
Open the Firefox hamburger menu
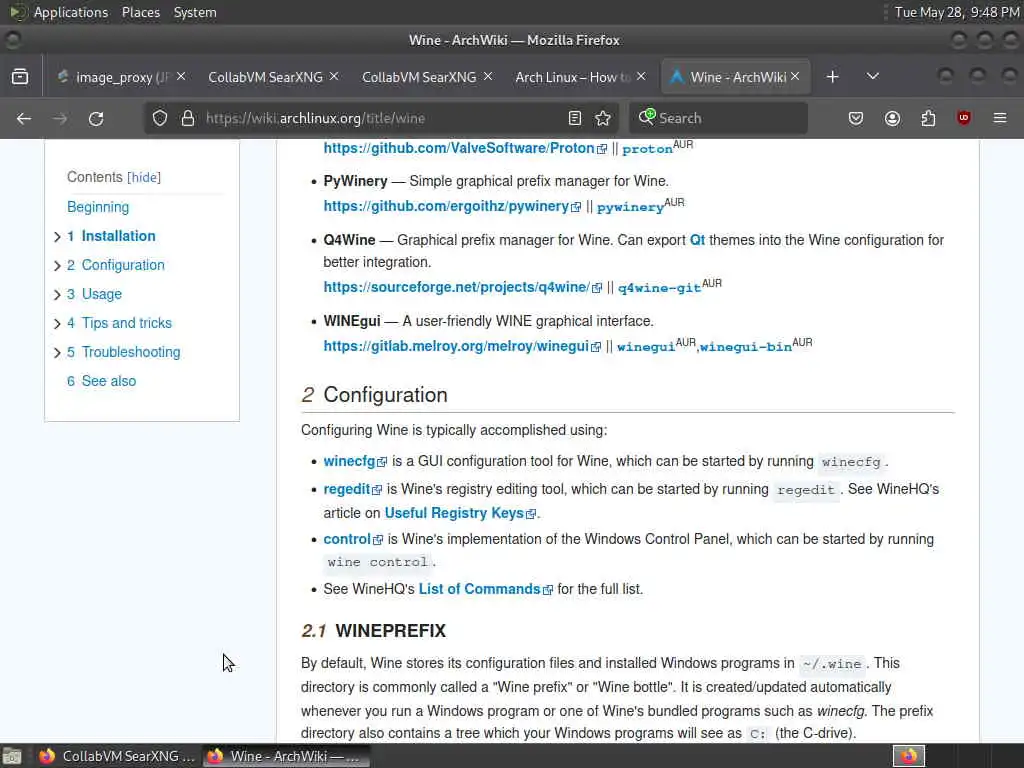point(1000,118)
